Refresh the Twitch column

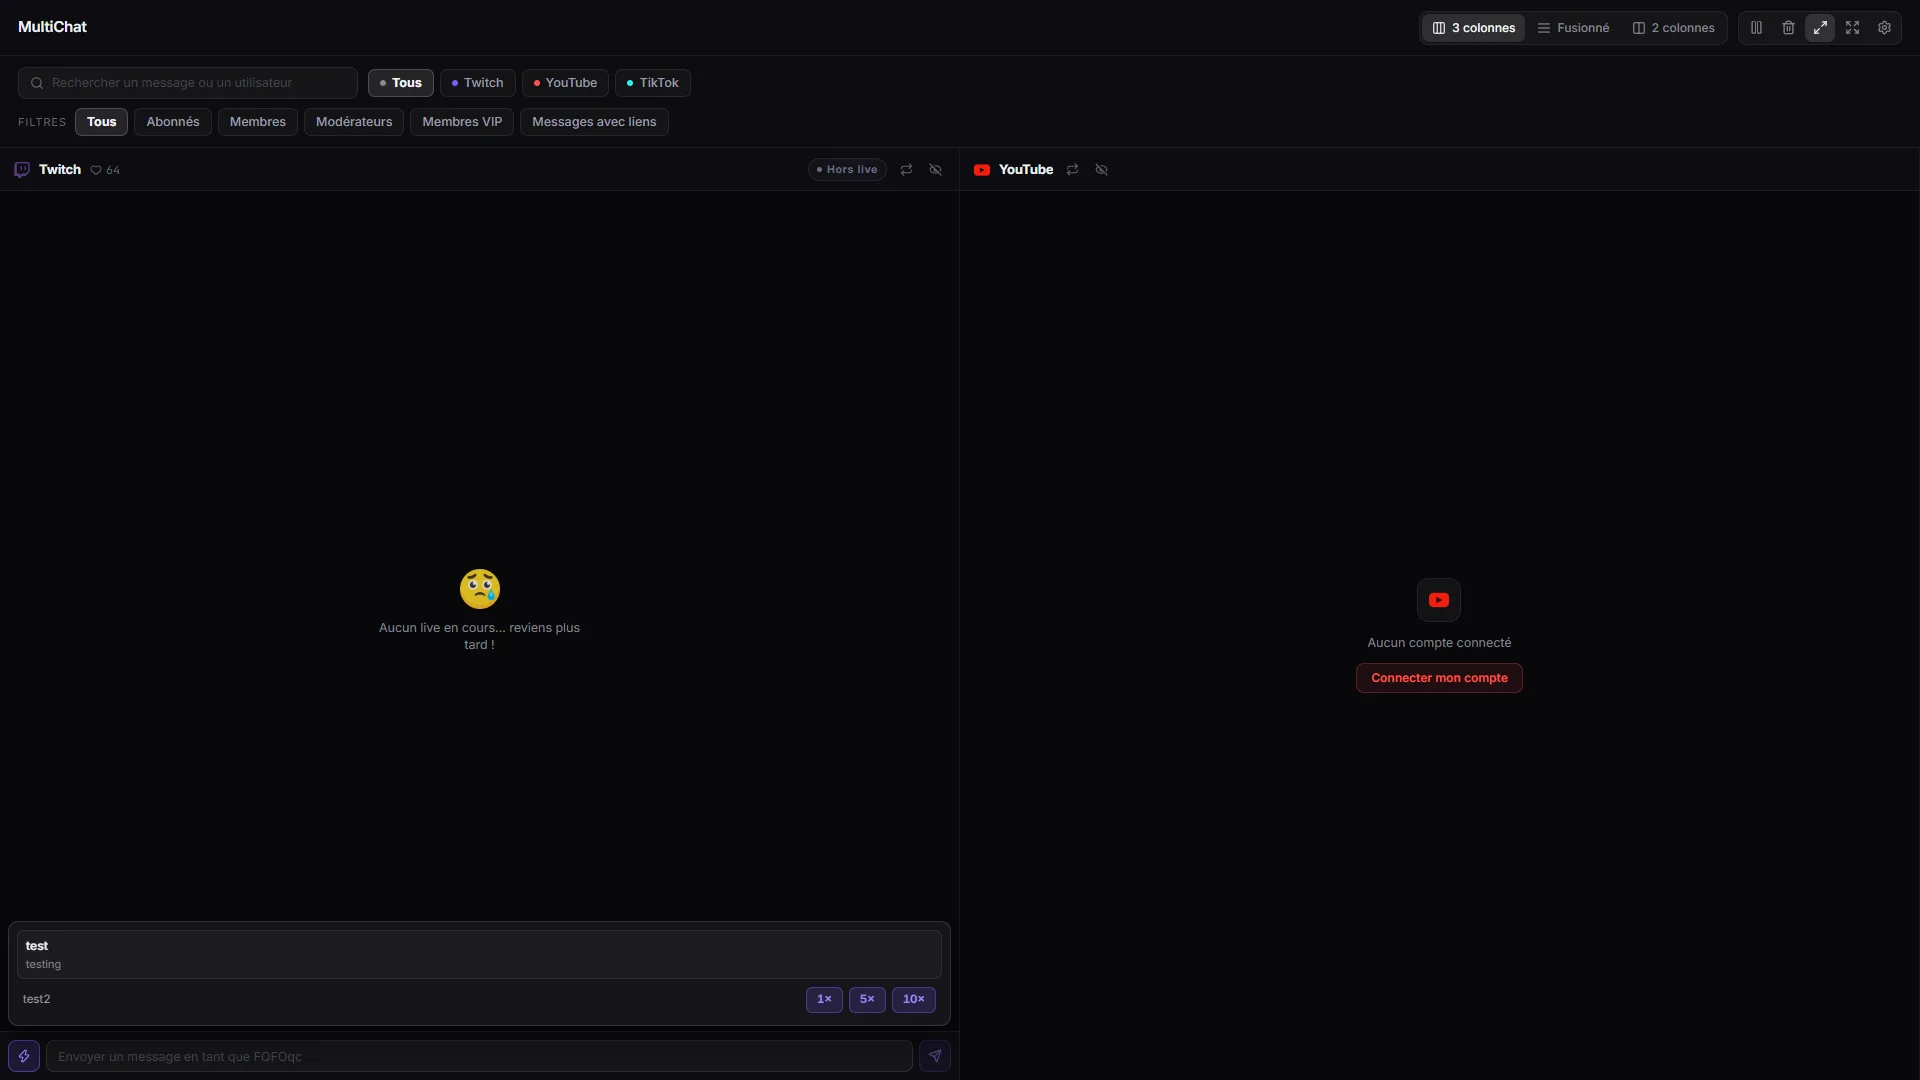(906, 170)
